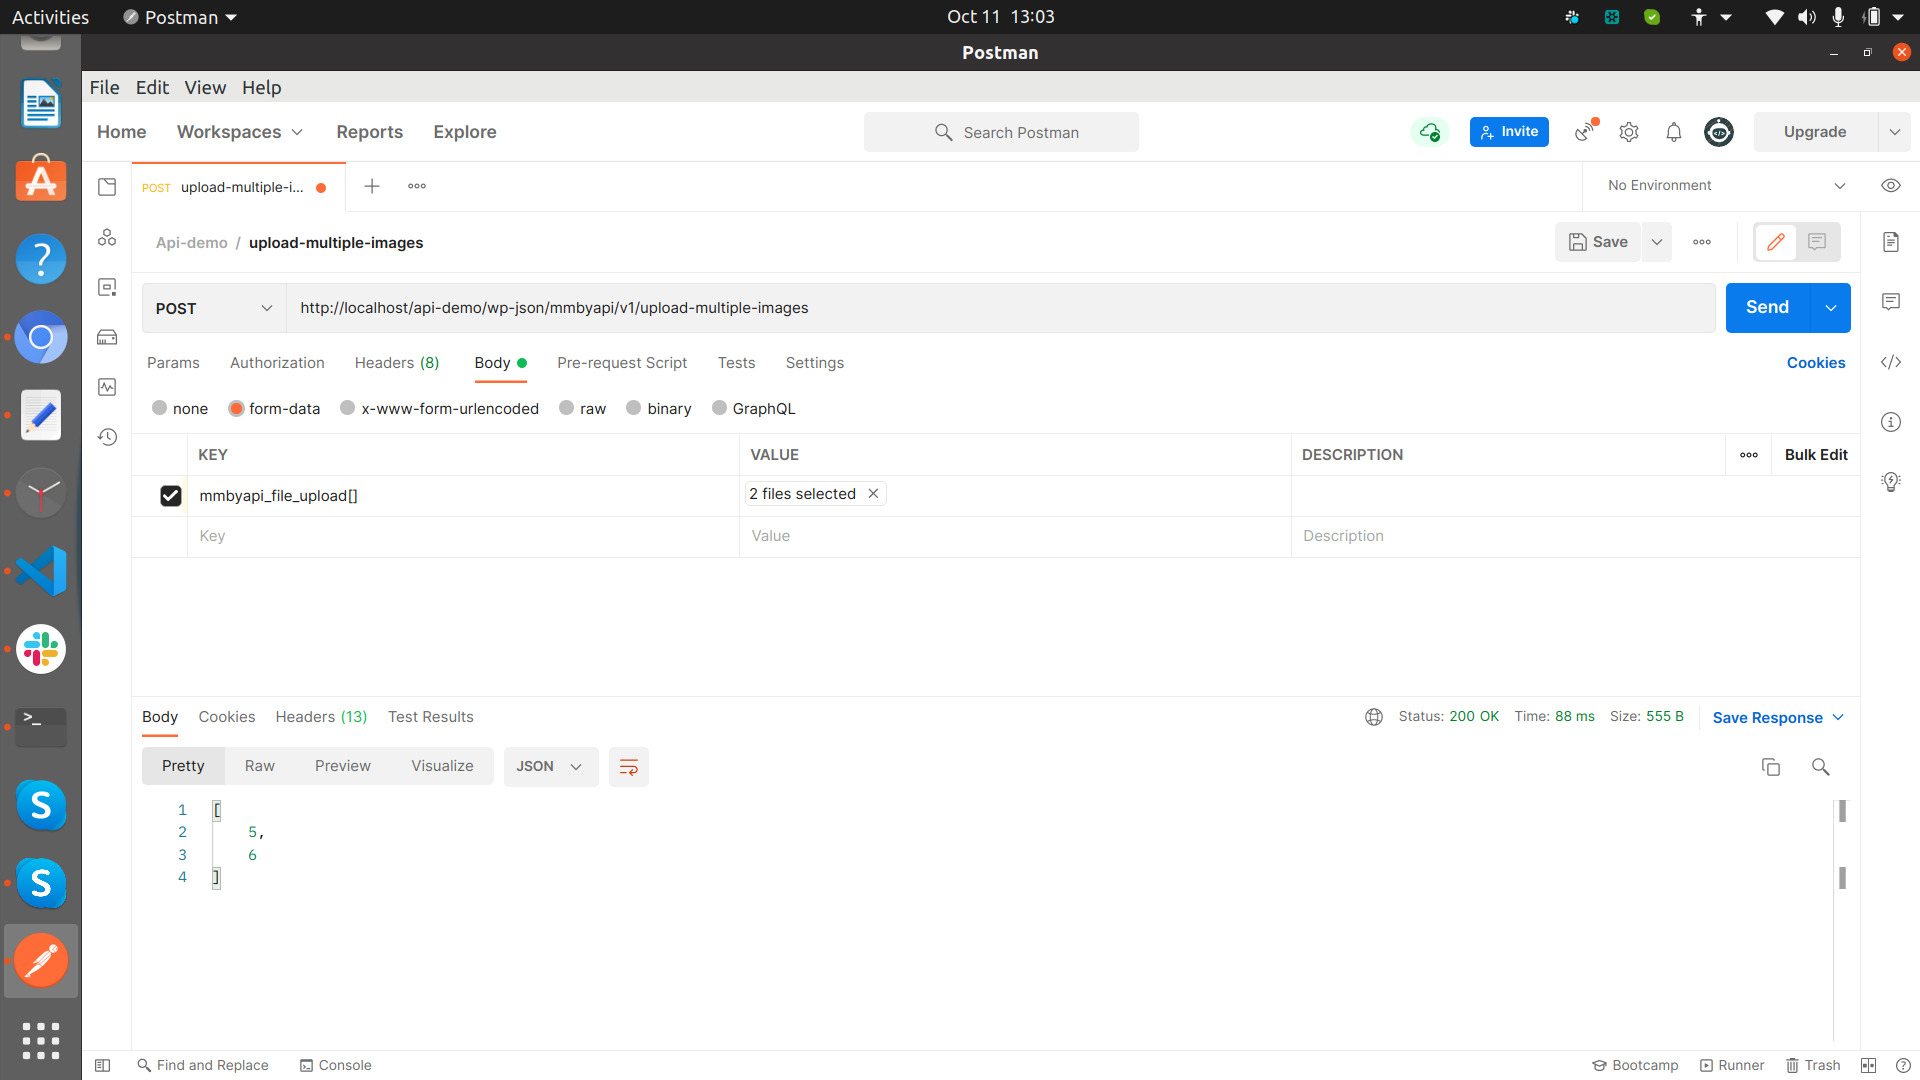Switch to edit mode pencil icon

(x=1776, y=242)
